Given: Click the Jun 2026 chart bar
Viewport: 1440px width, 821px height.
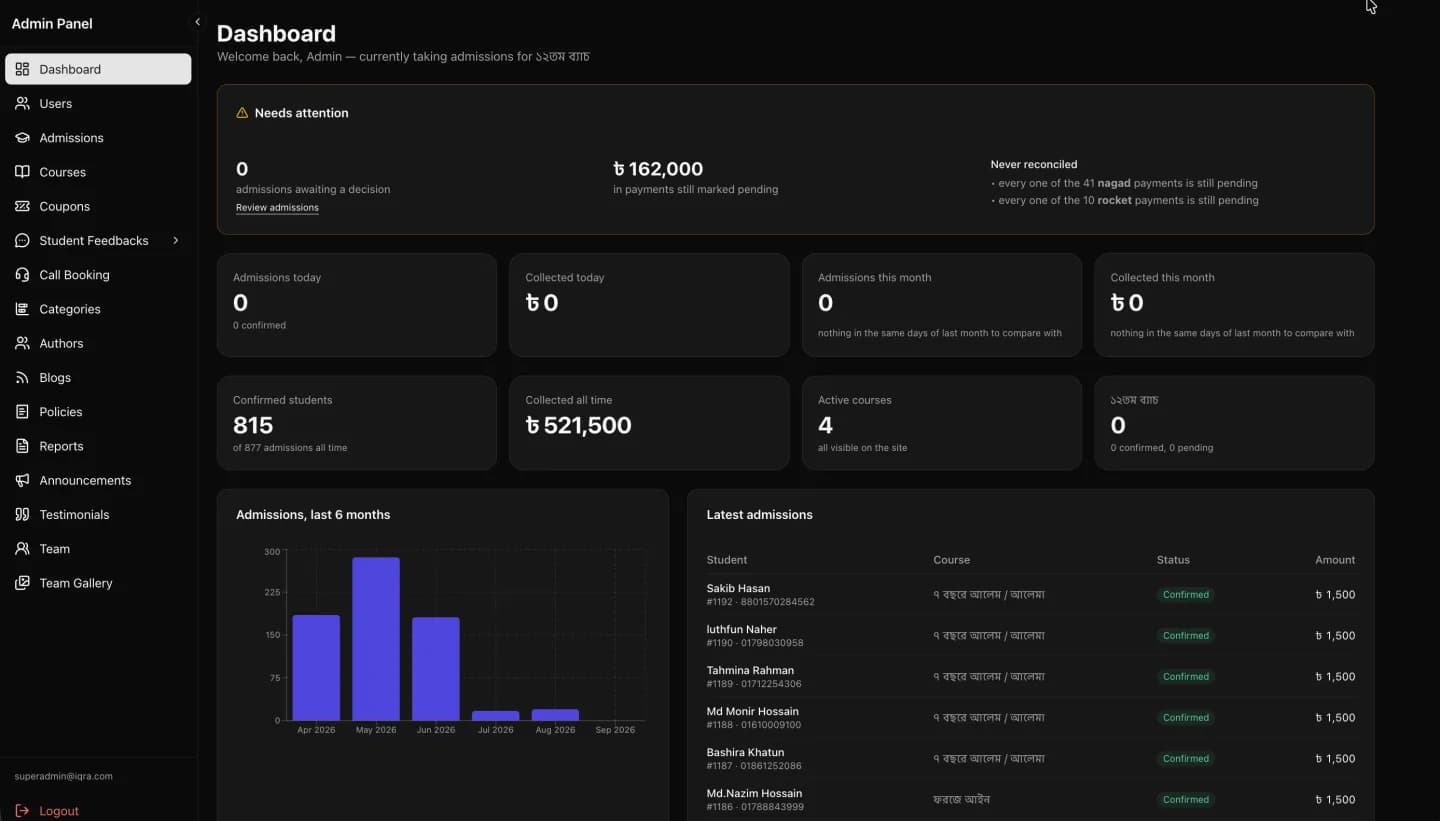Looking at the screenshot, I should click(x=436, y=669).
